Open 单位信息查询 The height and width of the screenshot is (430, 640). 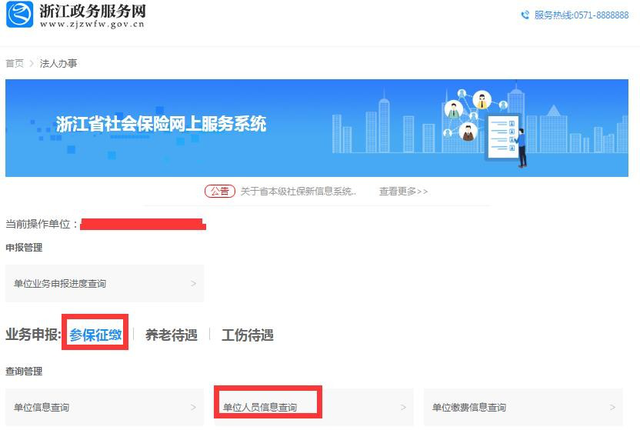point(104,407)
